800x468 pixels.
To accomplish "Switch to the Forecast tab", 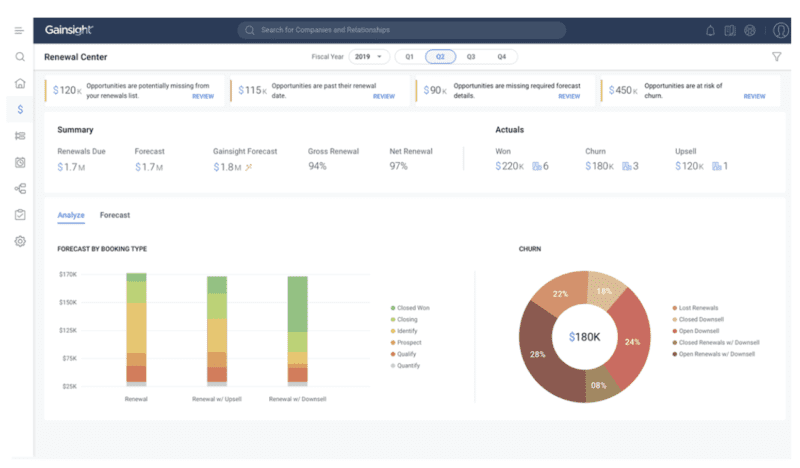I will (x=115, y=215).
